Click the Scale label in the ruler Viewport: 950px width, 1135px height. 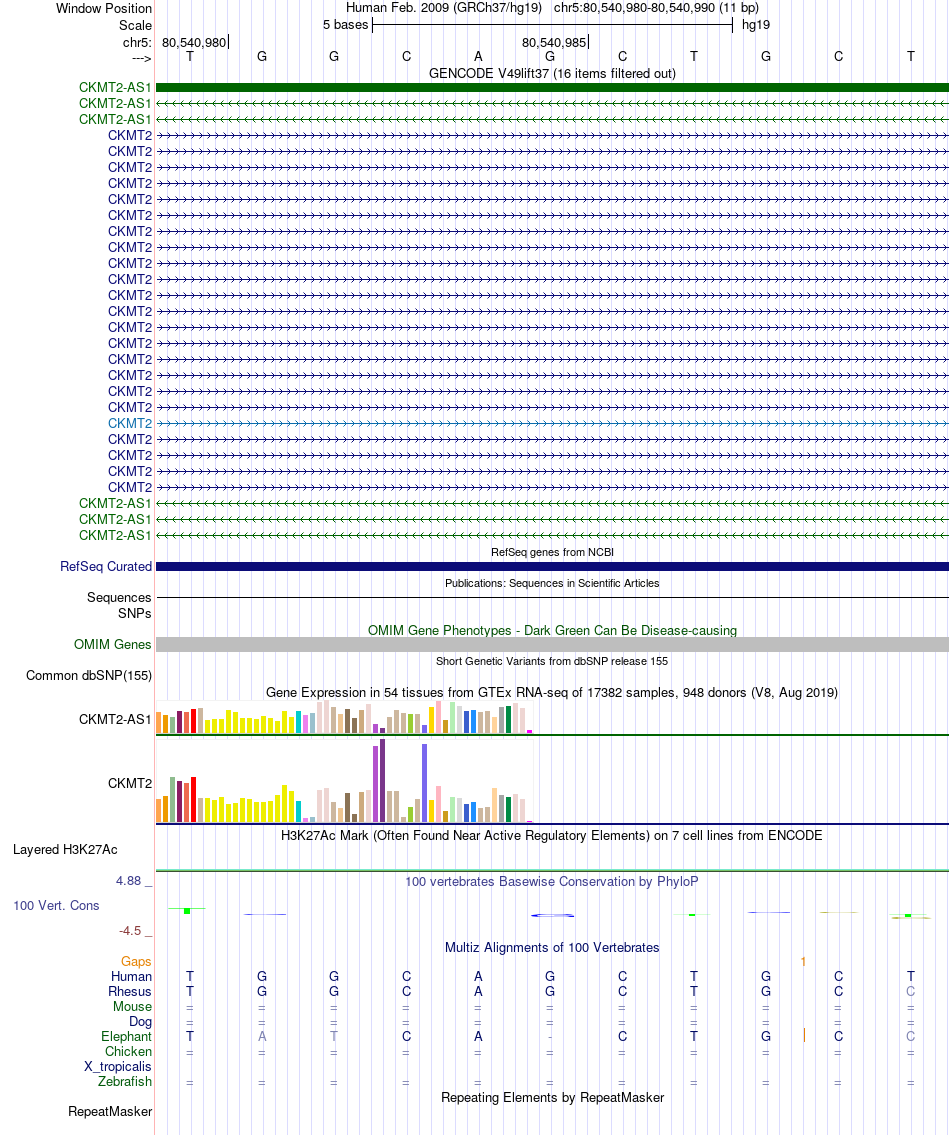[135, 25]
